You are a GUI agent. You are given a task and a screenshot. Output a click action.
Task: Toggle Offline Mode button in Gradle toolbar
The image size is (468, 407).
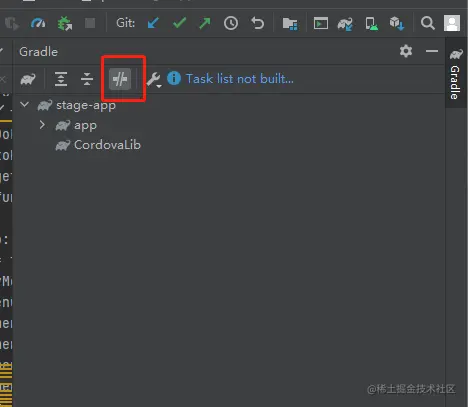(120, 79)
